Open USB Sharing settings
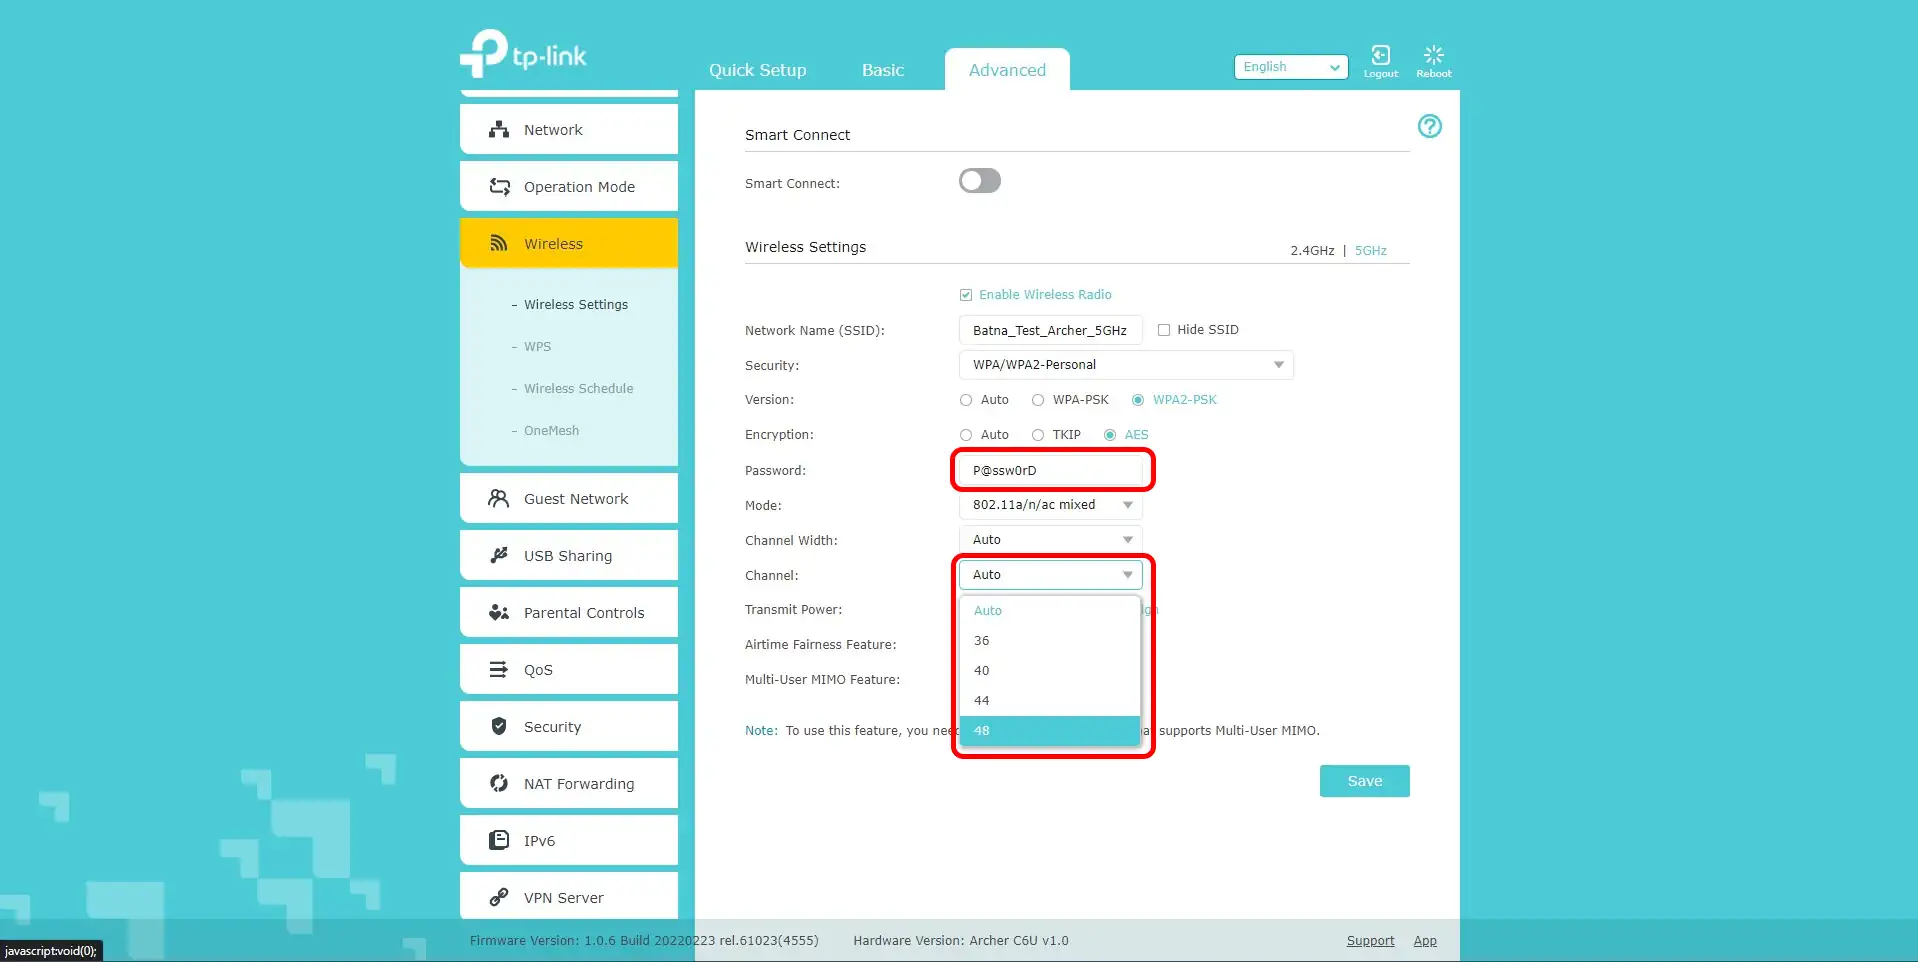 pyautogui.click(x=568, y=556)
